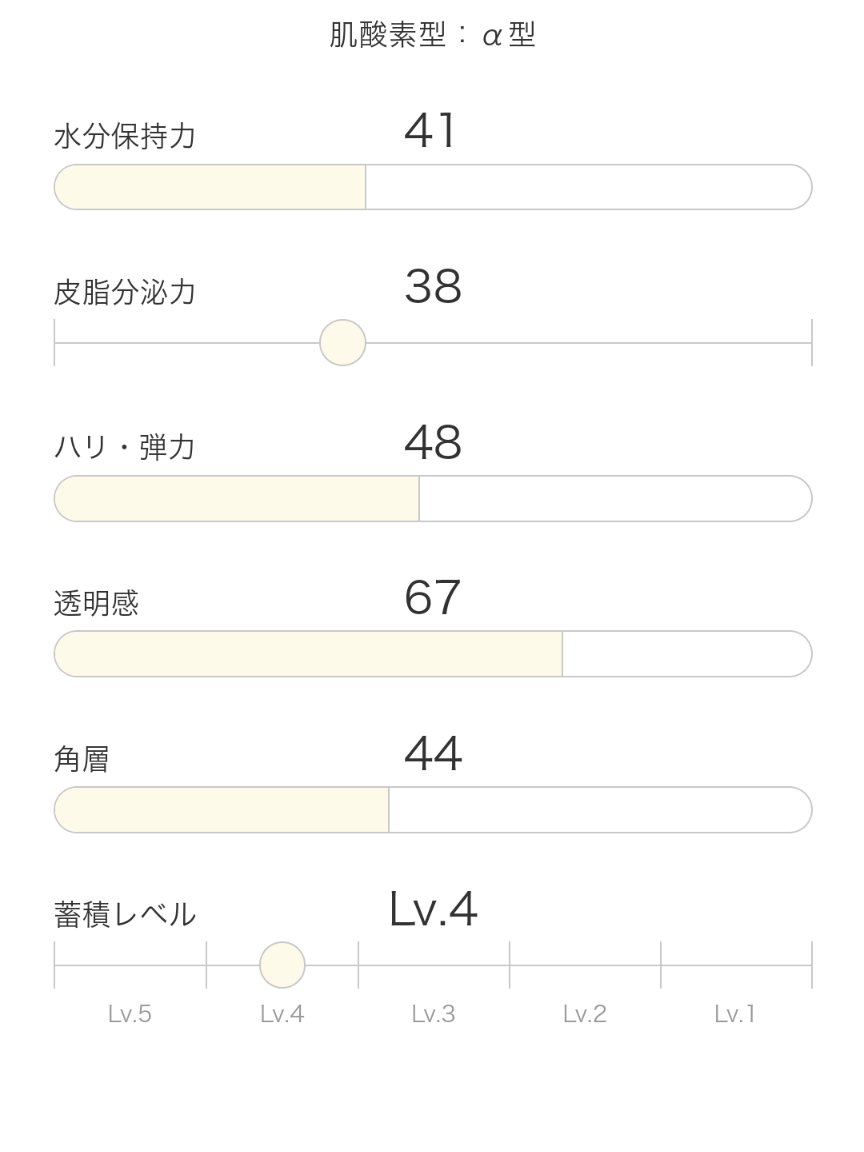Click the score value 38
Image resolution: width=864 pixels, height=1152 pixels.
coord(435,288)
